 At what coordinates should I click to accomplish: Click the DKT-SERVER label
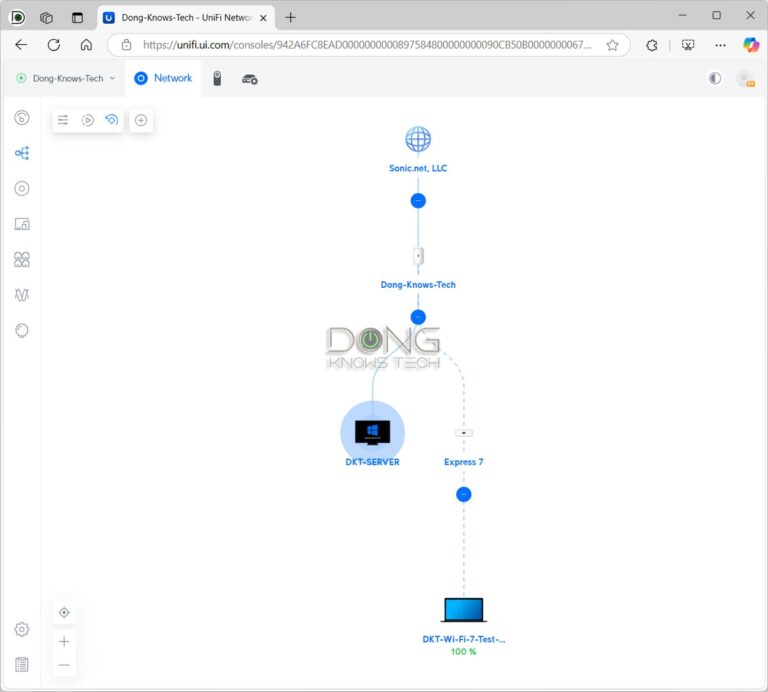[x=372, y=462]
